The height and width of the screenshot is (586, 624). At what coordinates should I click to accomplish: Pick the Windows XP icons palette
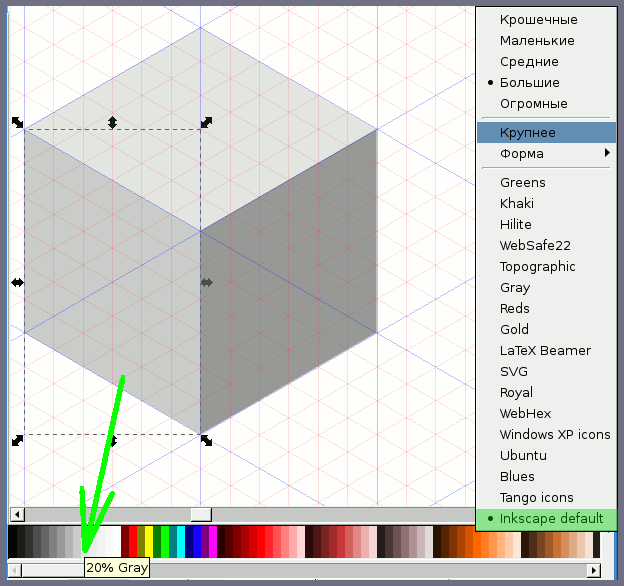point(554,435)
